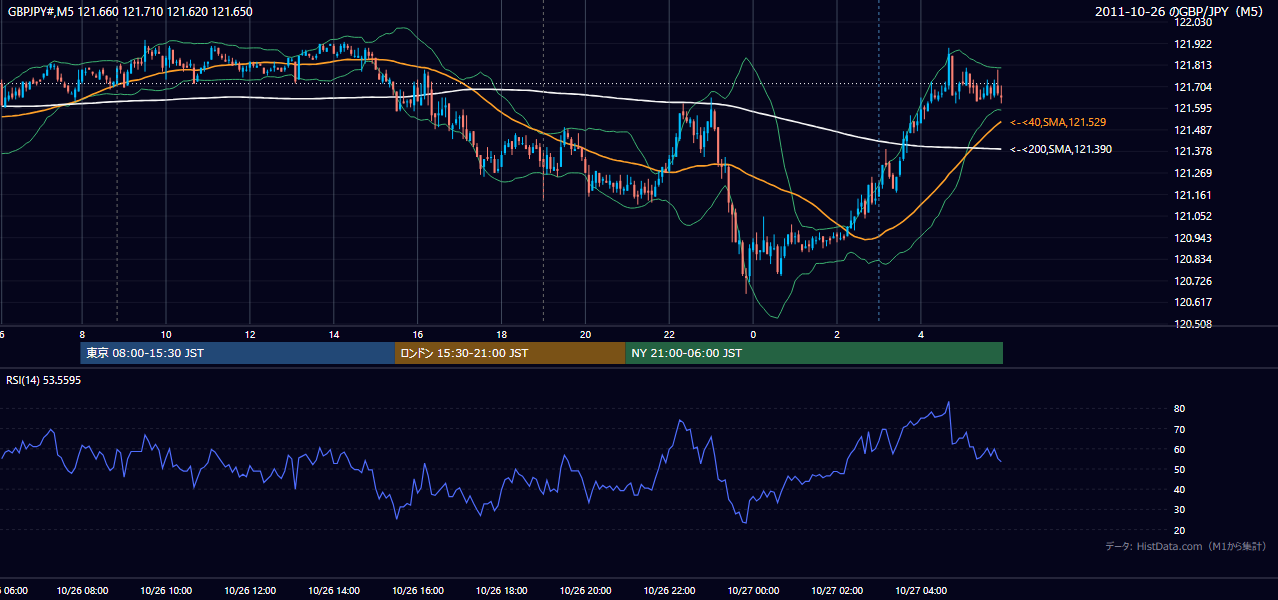Click the 2011-10-26 GBP/JPY (M5) title
This screenshot has width=1278, height=600.
coord(1181,12)
